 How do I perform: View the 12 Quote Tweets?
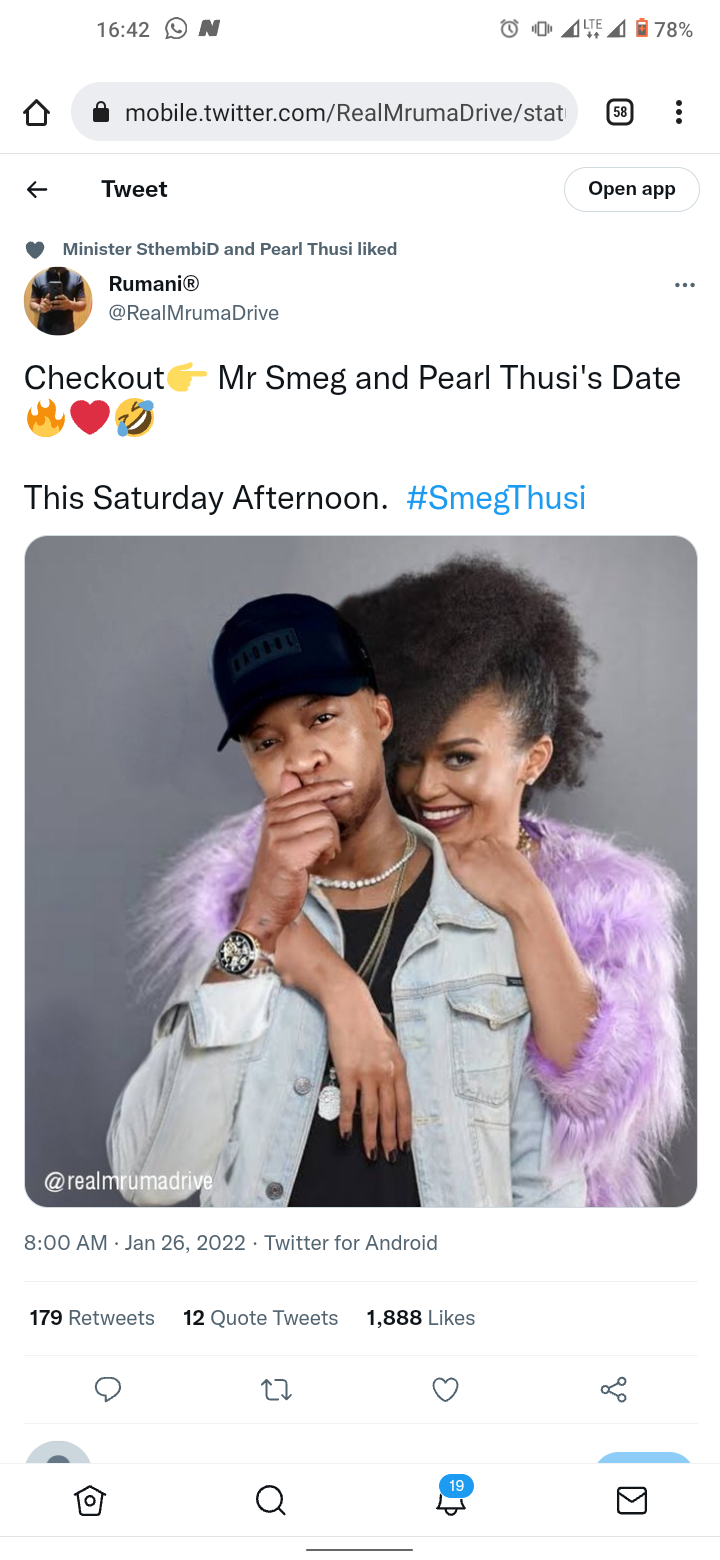pyautogui.click(x=260, y=1318)
